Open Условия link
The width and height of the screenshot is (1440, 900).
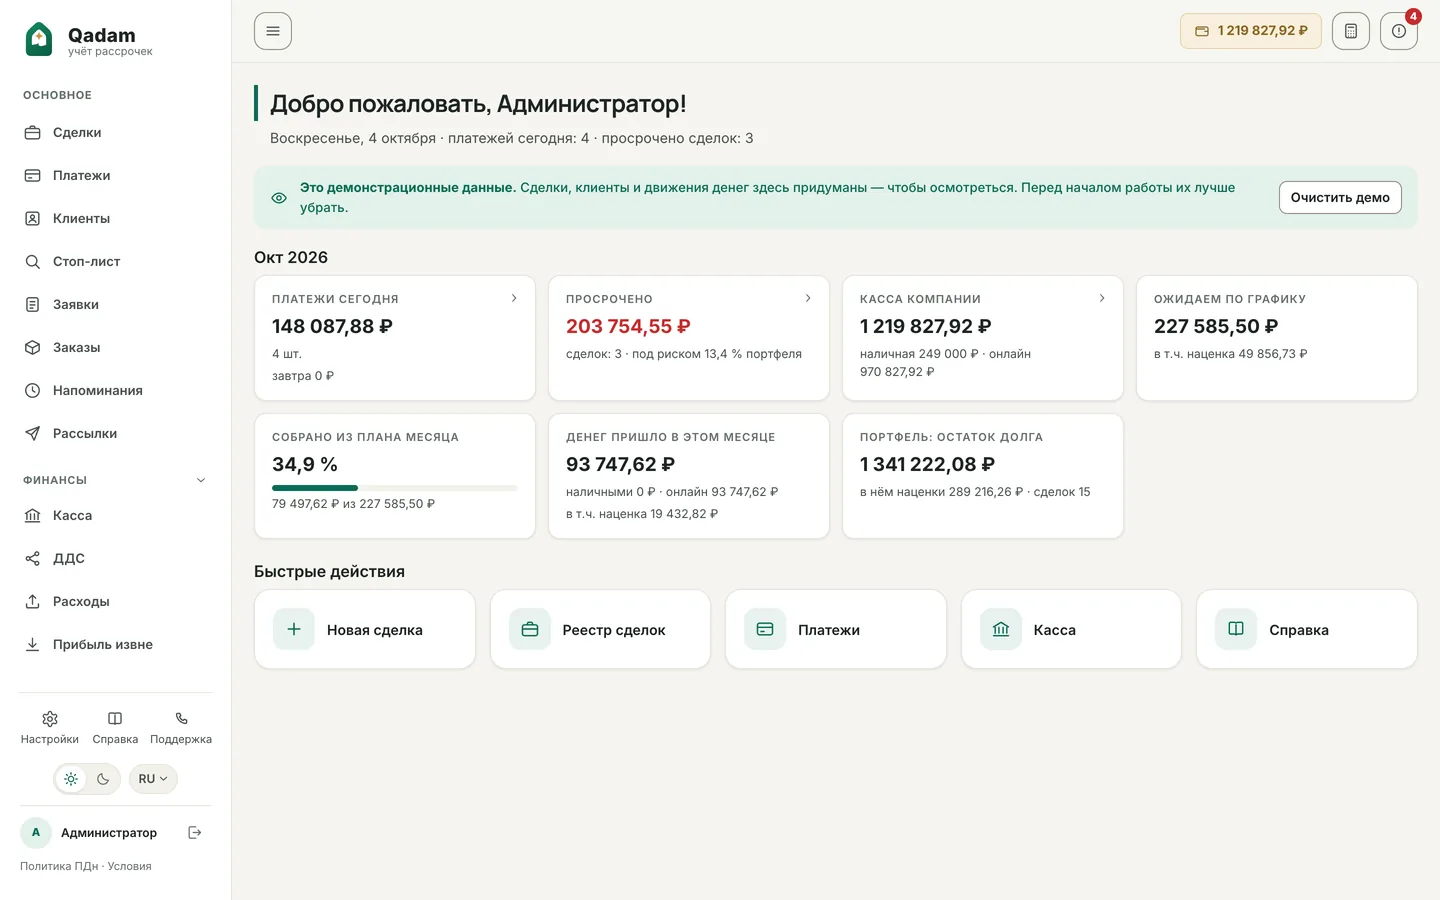tap(130, 867)
